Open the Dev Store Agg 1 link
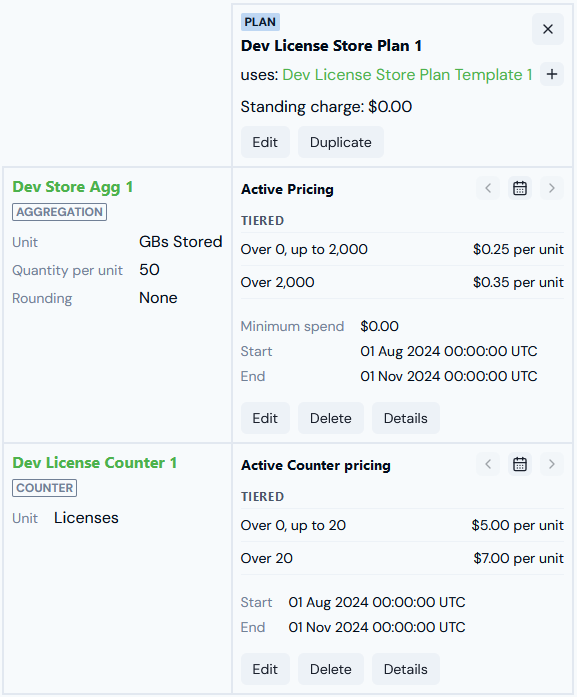577x697 pixels. click(72, 187)
